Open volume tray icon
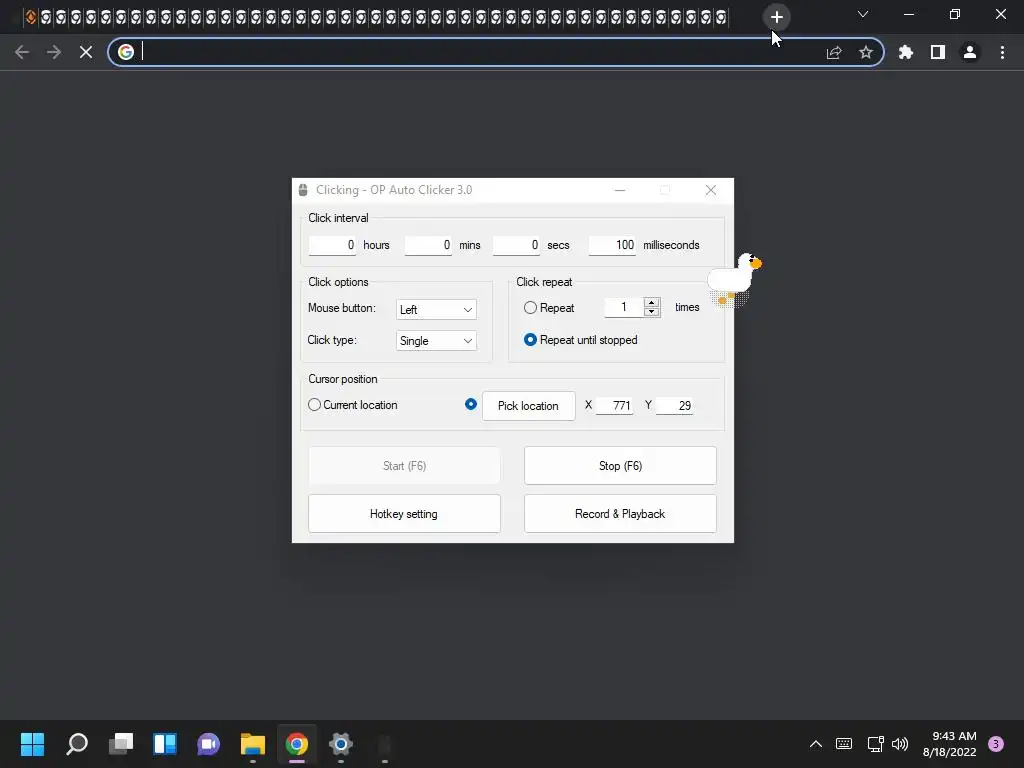Screen dimensions: 1024x768 [900, 744]
